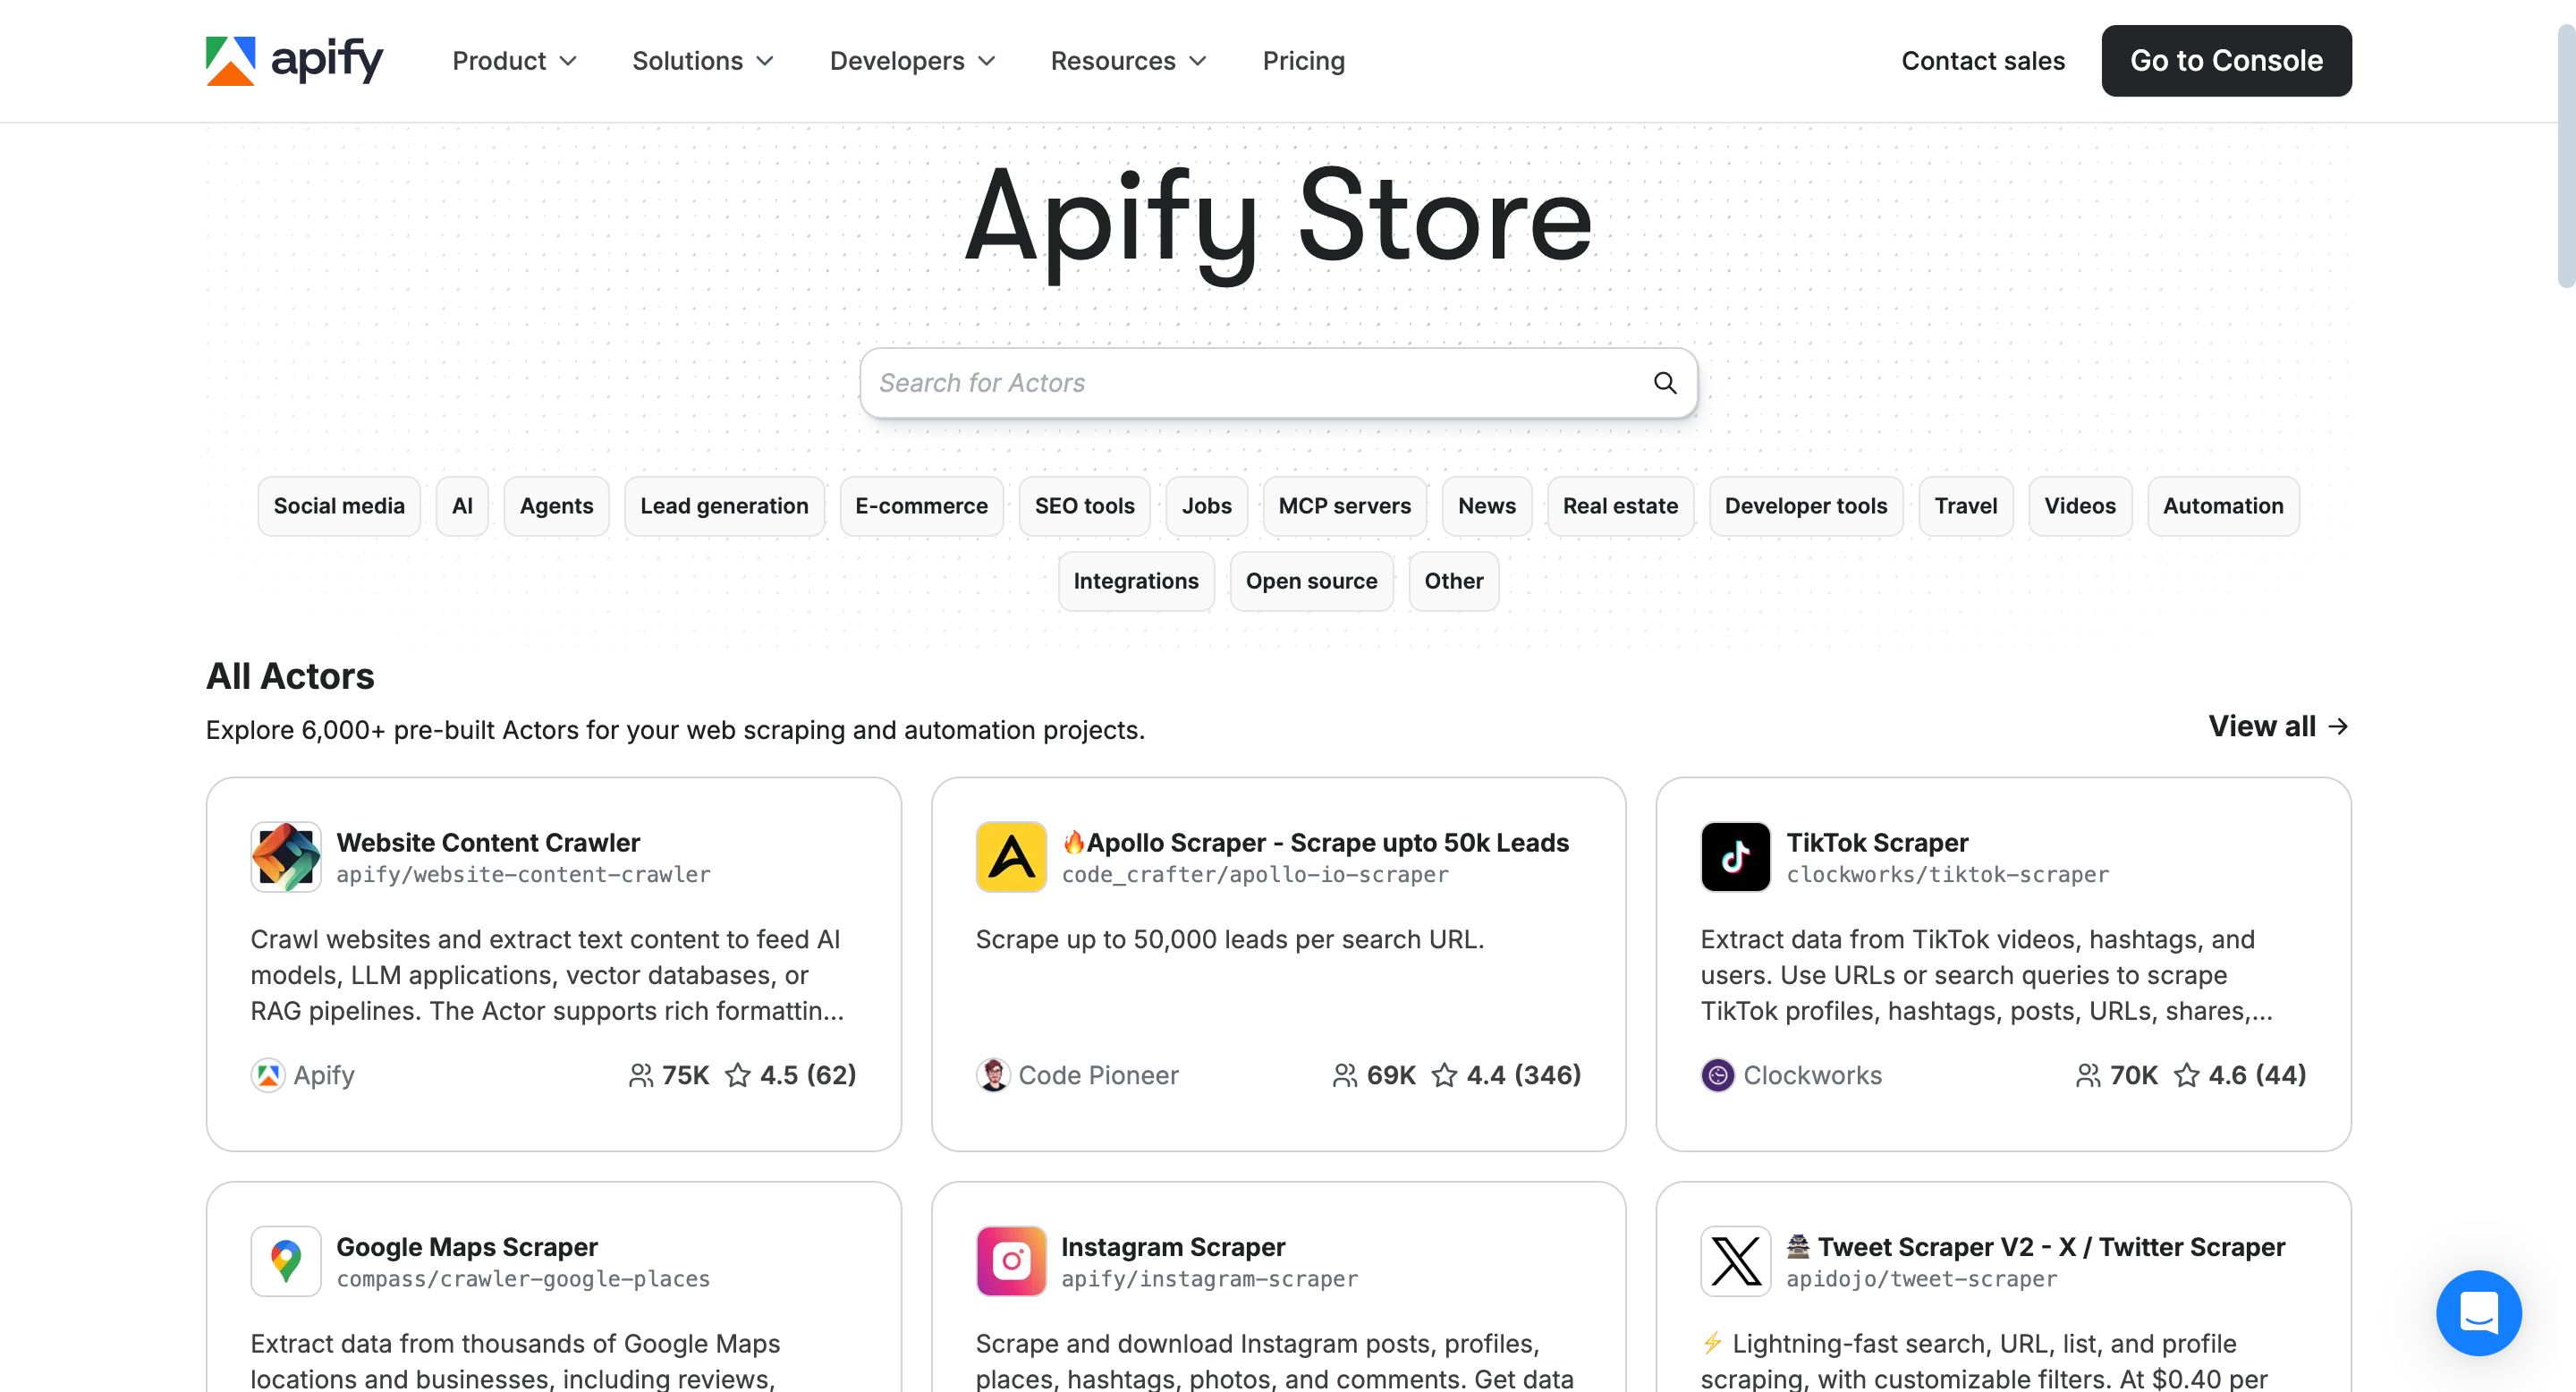Click the Instagram Scraper icon
Image resolution: width=2576 pixels, height=1392 pixels.
(x=1010, y=1261)
